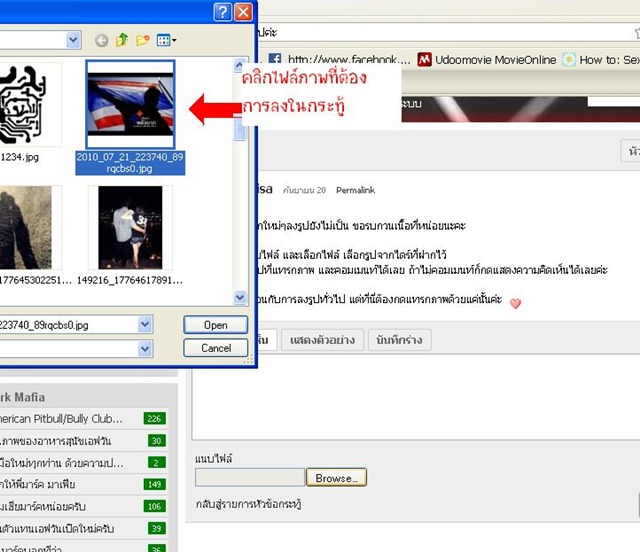Open the Facebook bookmark in browser
The height and width of the screenshot is (552, 640).
340,60
